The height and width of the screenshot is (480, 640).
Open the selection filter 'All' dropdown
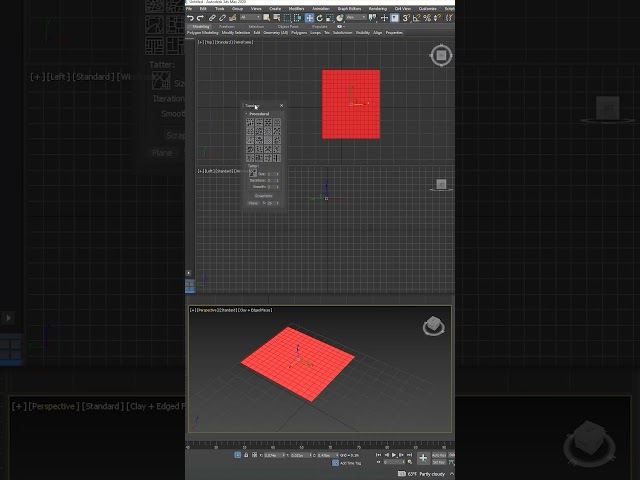click(x=250, y=18)
